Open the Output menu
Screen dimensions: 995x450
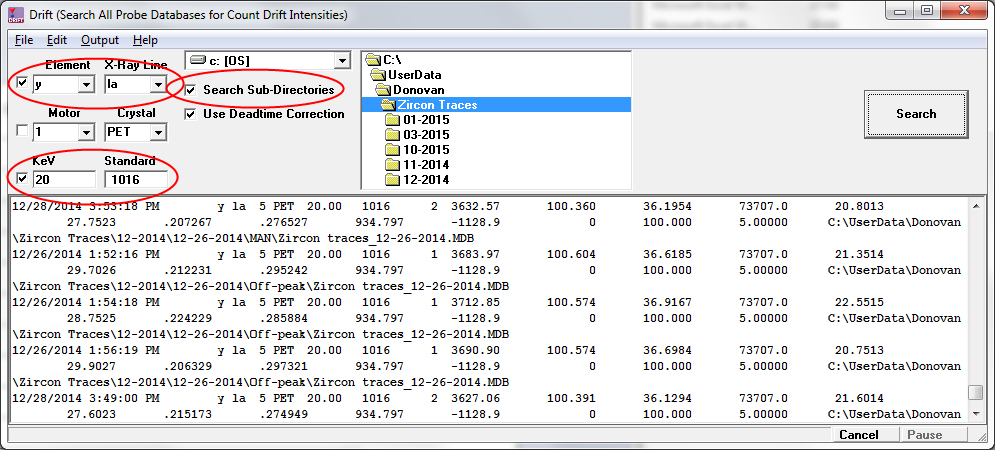99,40
